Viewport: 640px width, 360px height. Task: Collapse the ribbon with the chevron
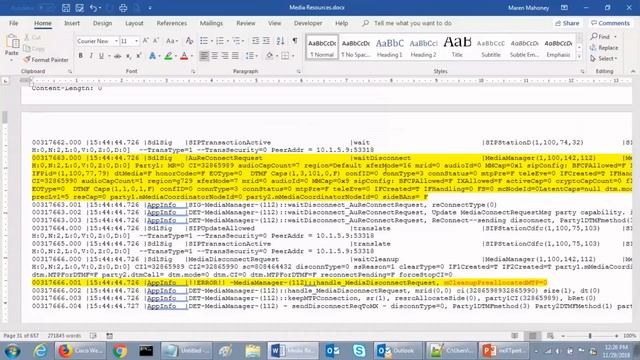pyautogui.click(x=633, y=71)
